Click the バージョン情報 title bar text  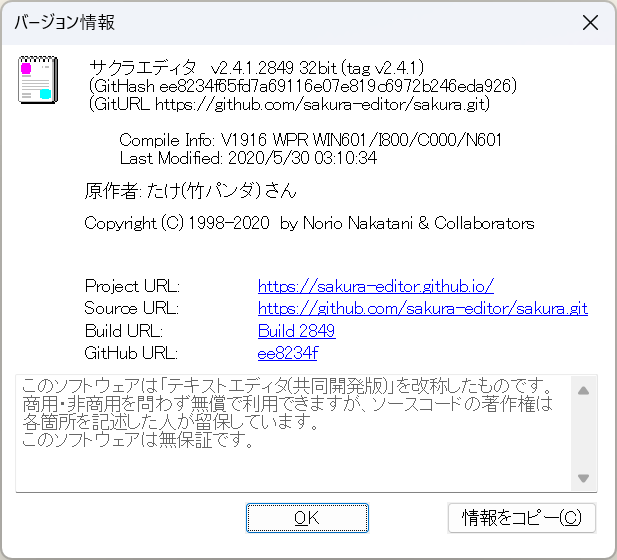coord(65,22)
